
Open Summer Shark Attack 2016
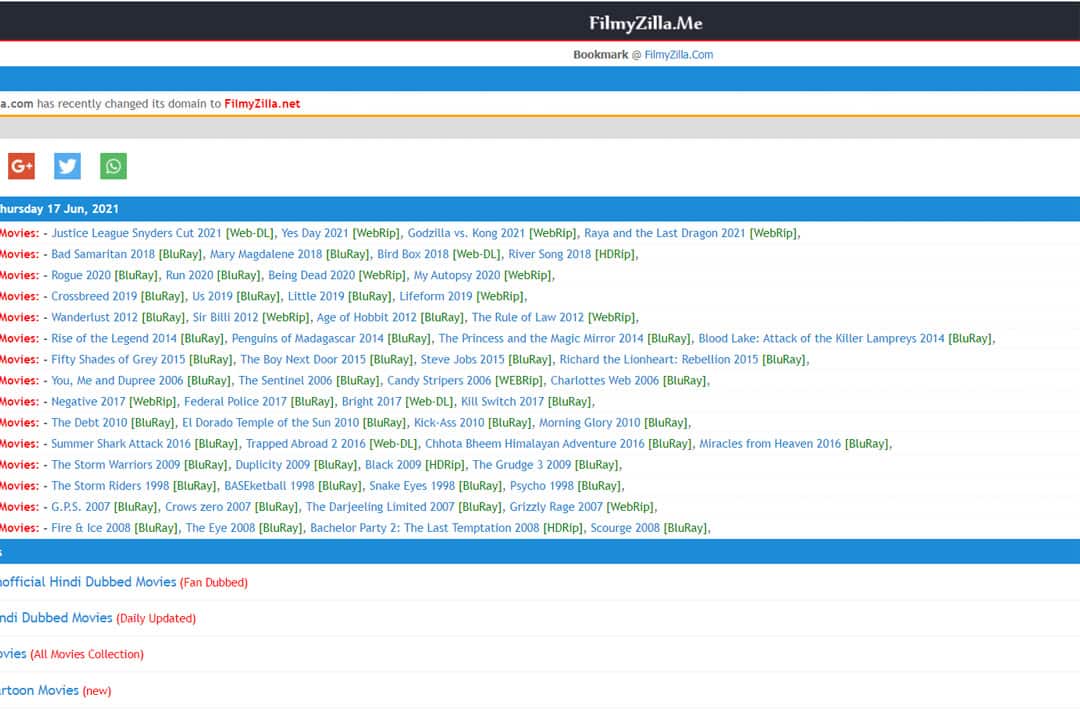(121, 444)
